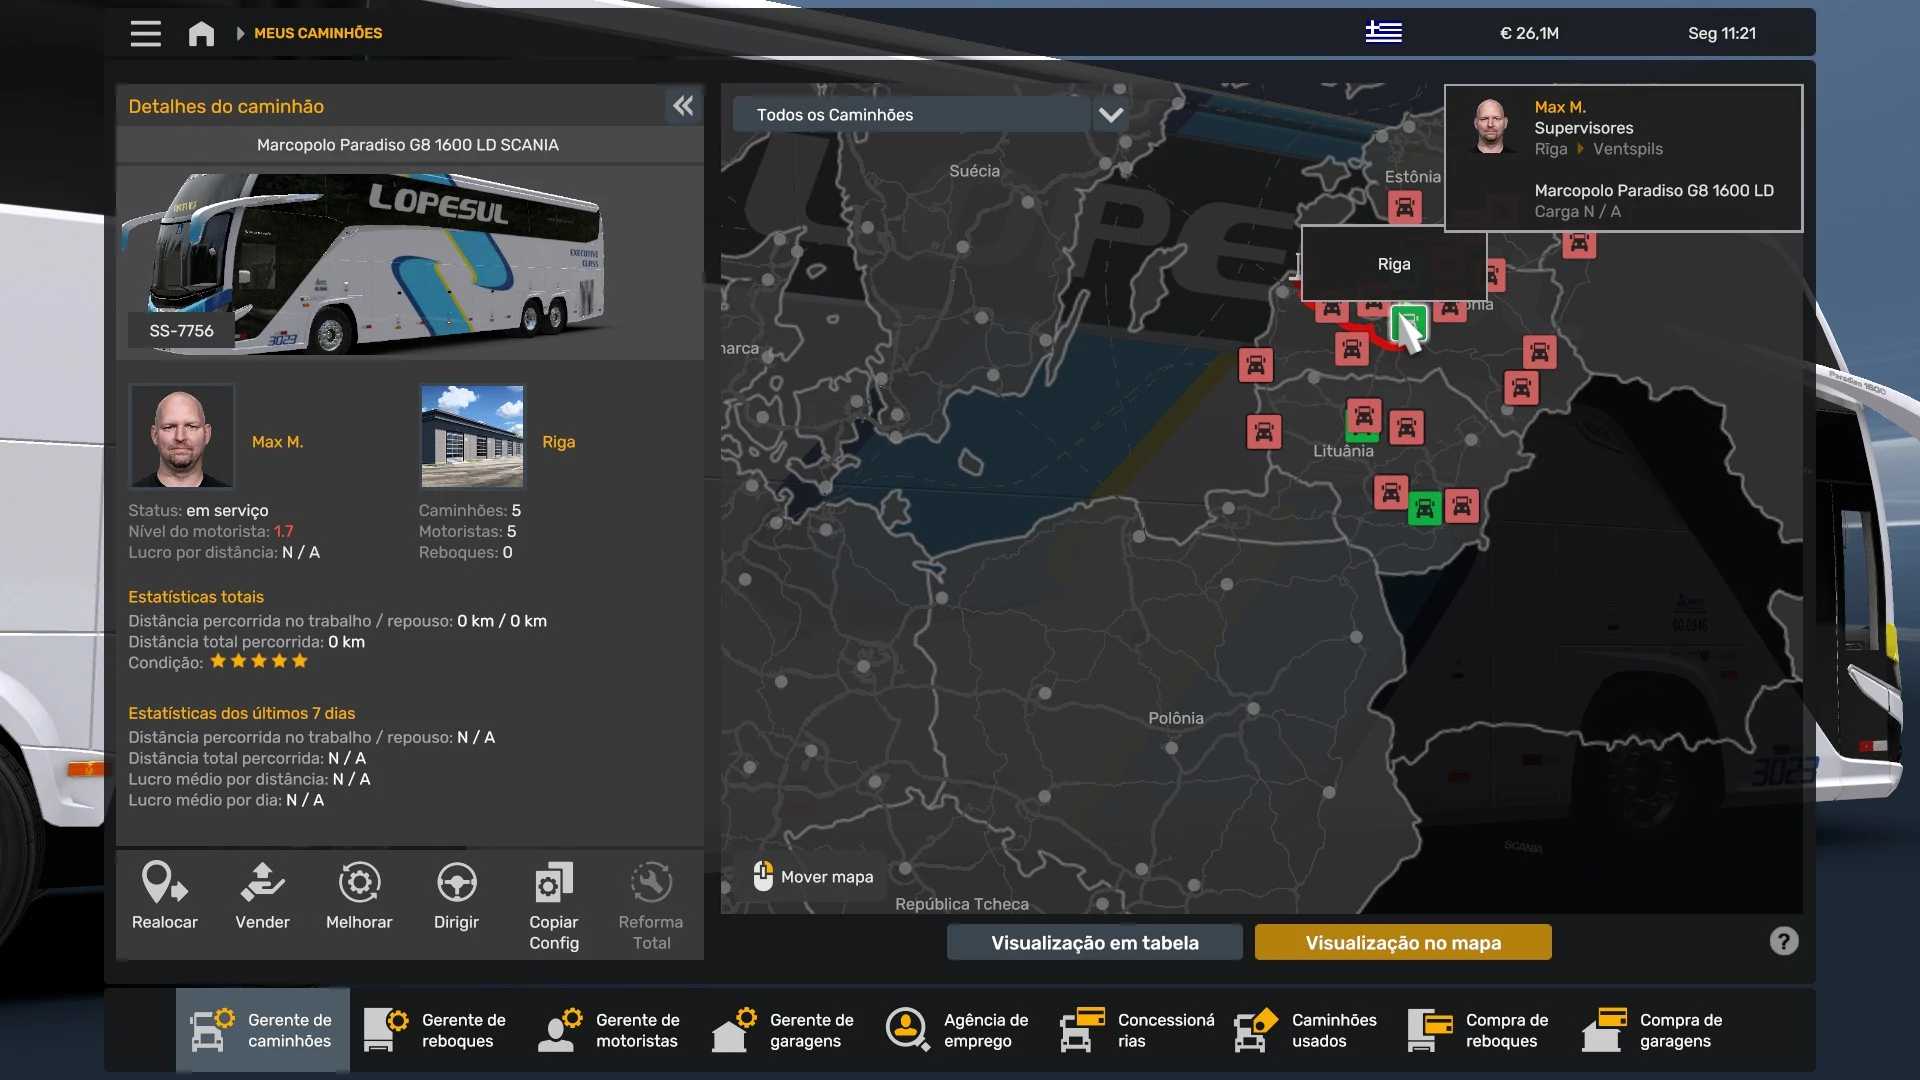Switch to Visualização em tabela
Image resolution: width=1920 pixels, height=1080 pixels.
(1094, 942)
